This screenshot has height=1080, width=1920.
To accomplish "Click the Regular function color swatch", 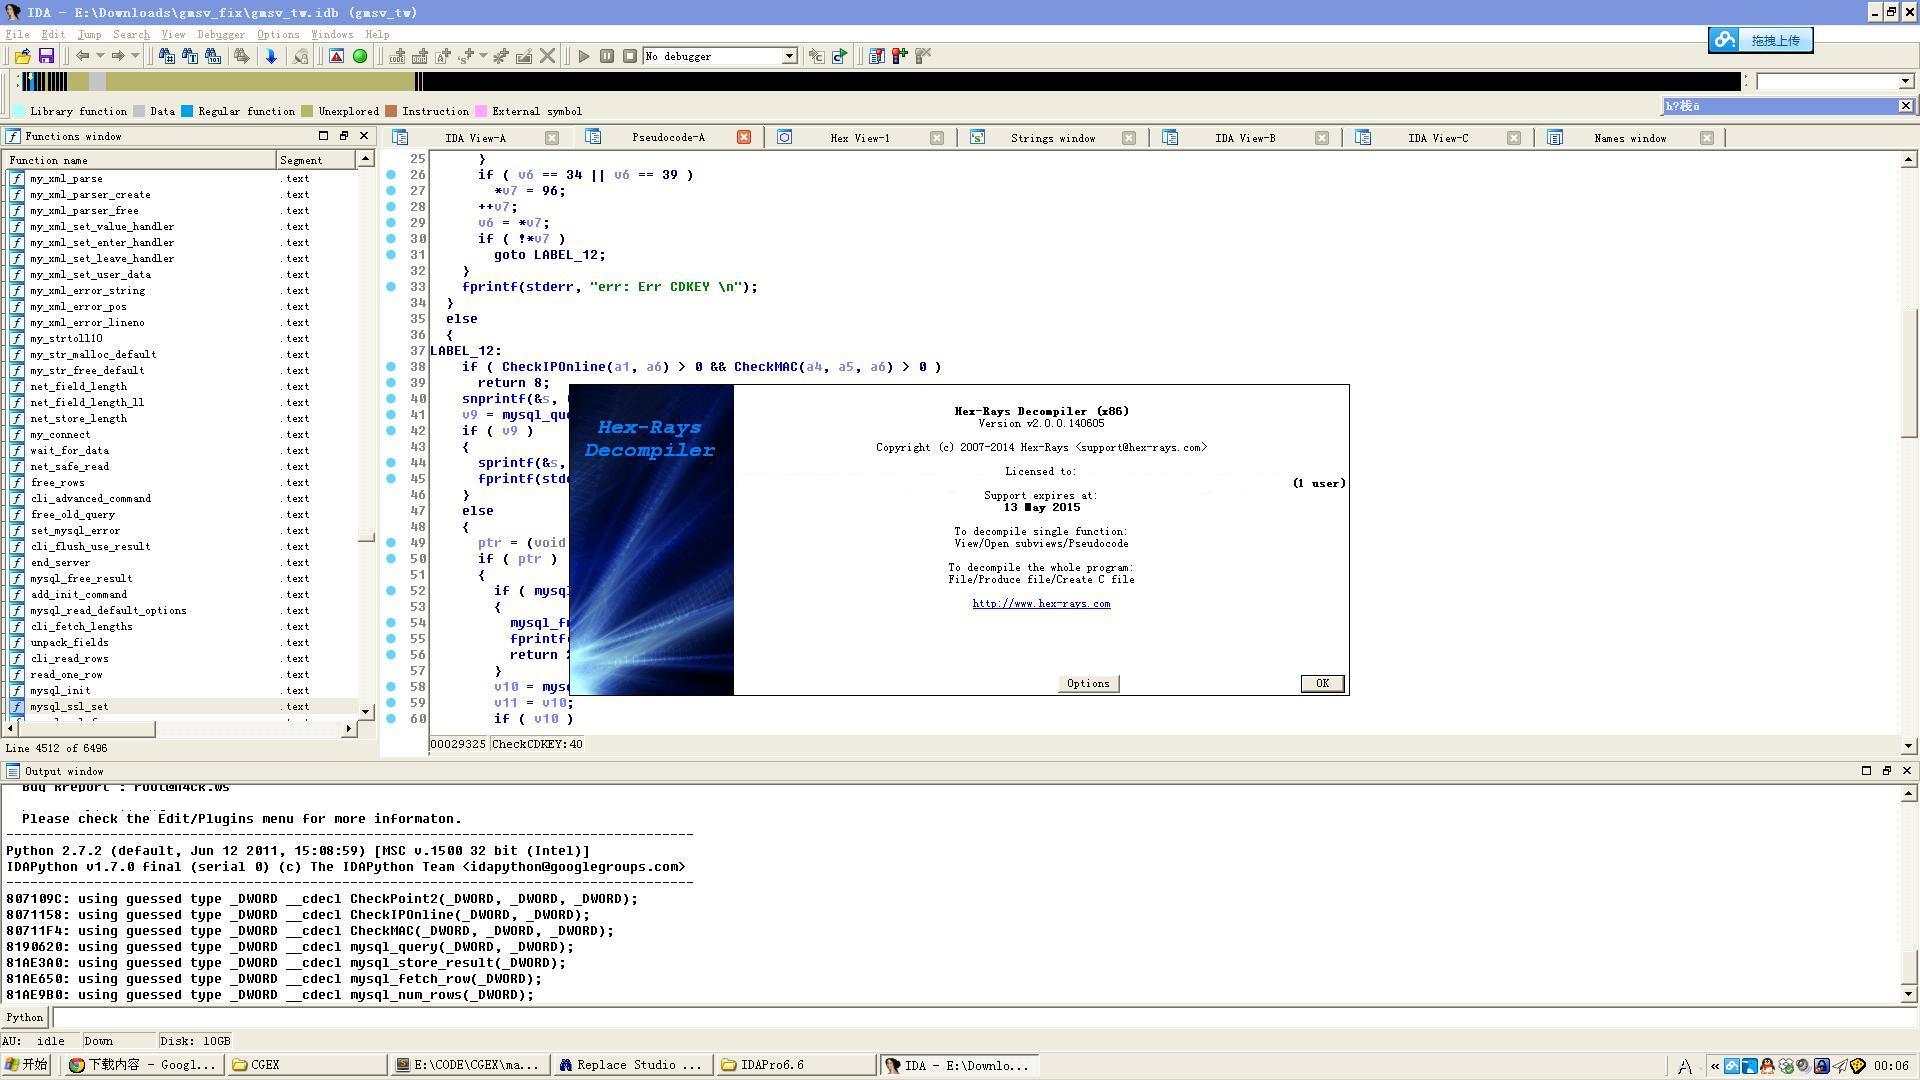I will [x=187, y=111].
